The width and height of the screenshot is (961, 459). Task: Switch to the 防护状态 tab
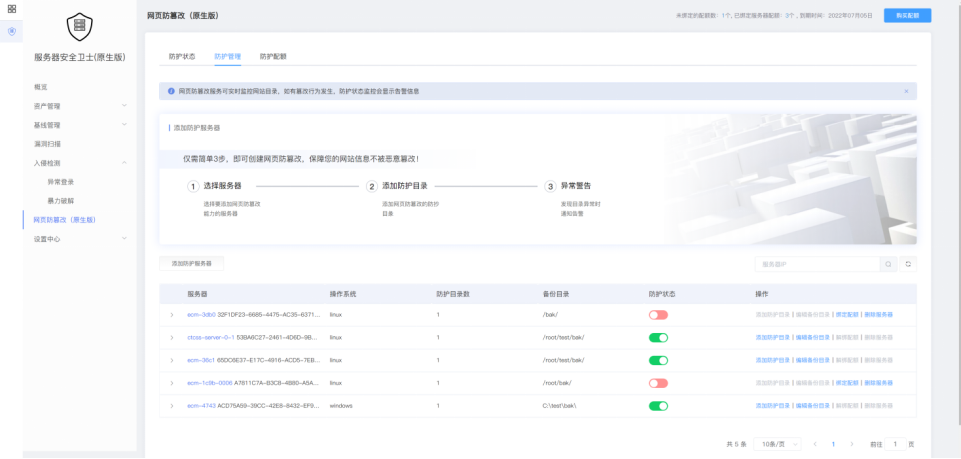[x=182, y=56]
